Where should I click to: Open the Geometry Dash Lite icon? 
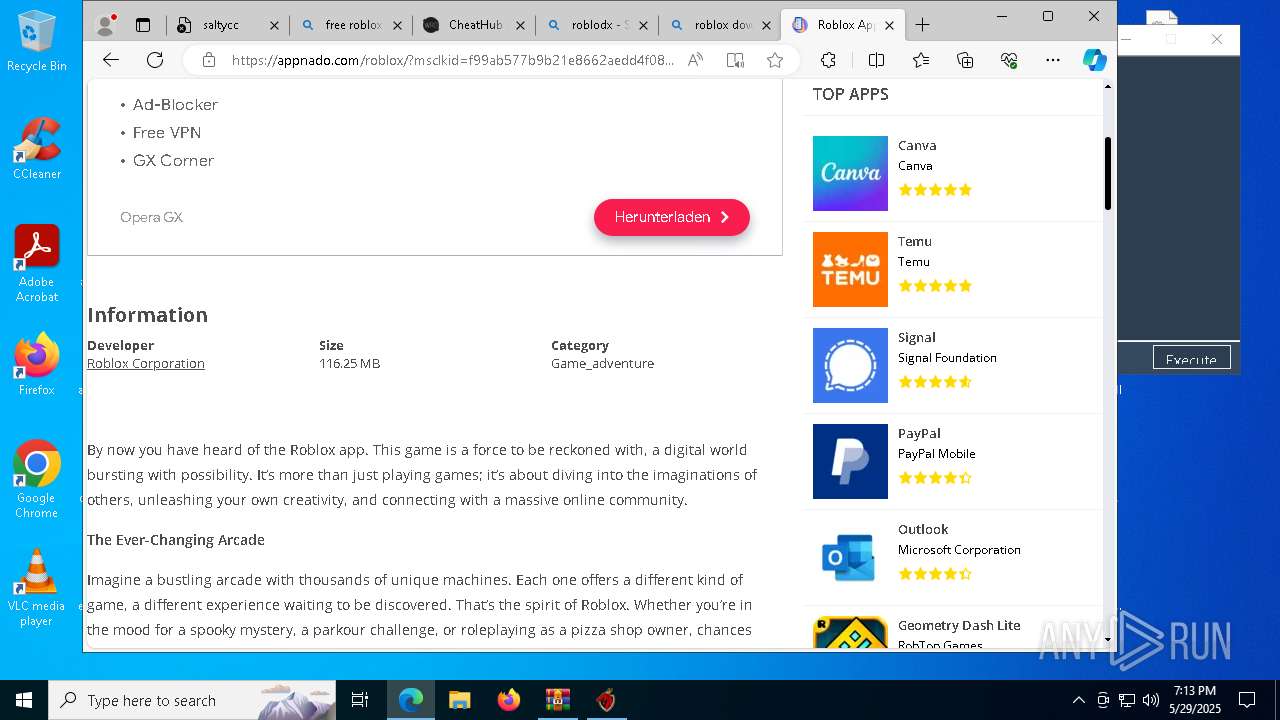tap(850, 632)
